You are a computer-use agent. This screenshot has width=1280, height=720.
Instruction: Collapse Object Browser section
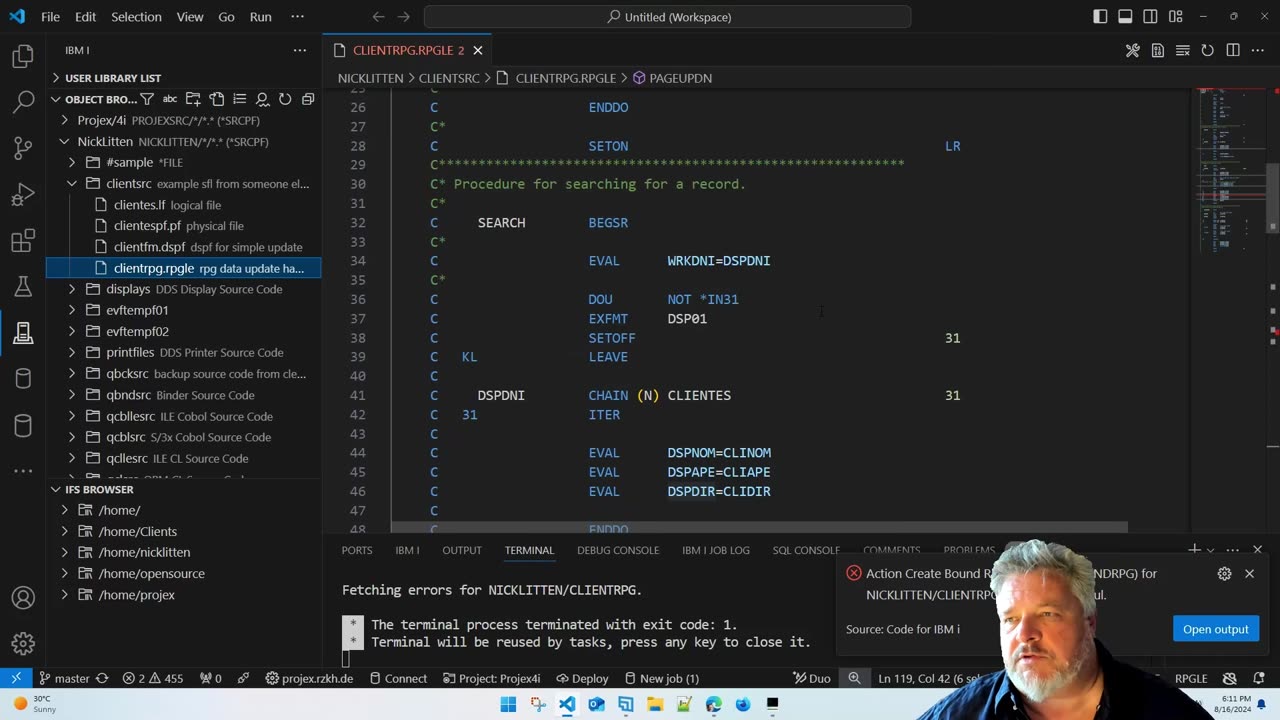(57, 99)
